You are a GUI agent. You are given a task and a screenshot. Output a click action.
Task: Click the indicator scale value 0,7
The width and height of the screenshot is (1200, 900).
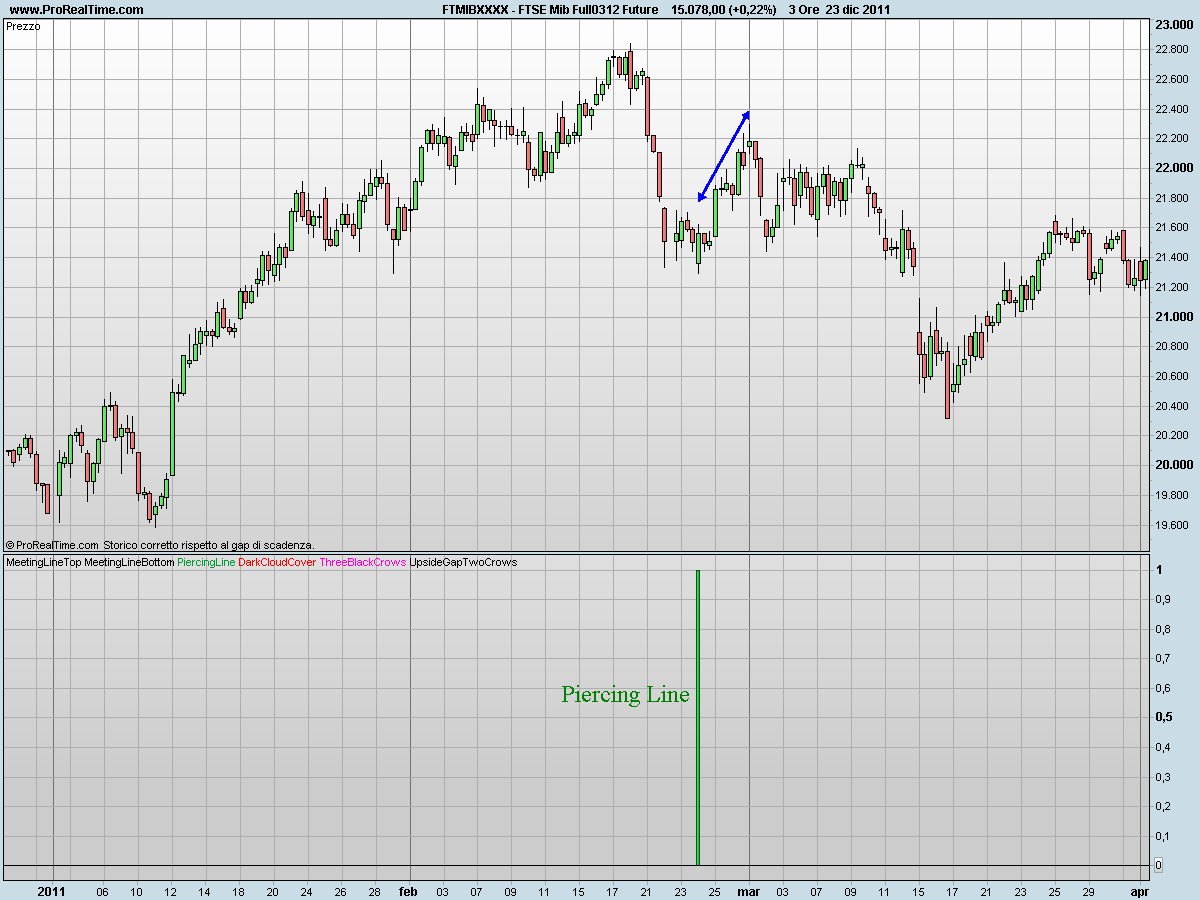[x=1163, y=659]
